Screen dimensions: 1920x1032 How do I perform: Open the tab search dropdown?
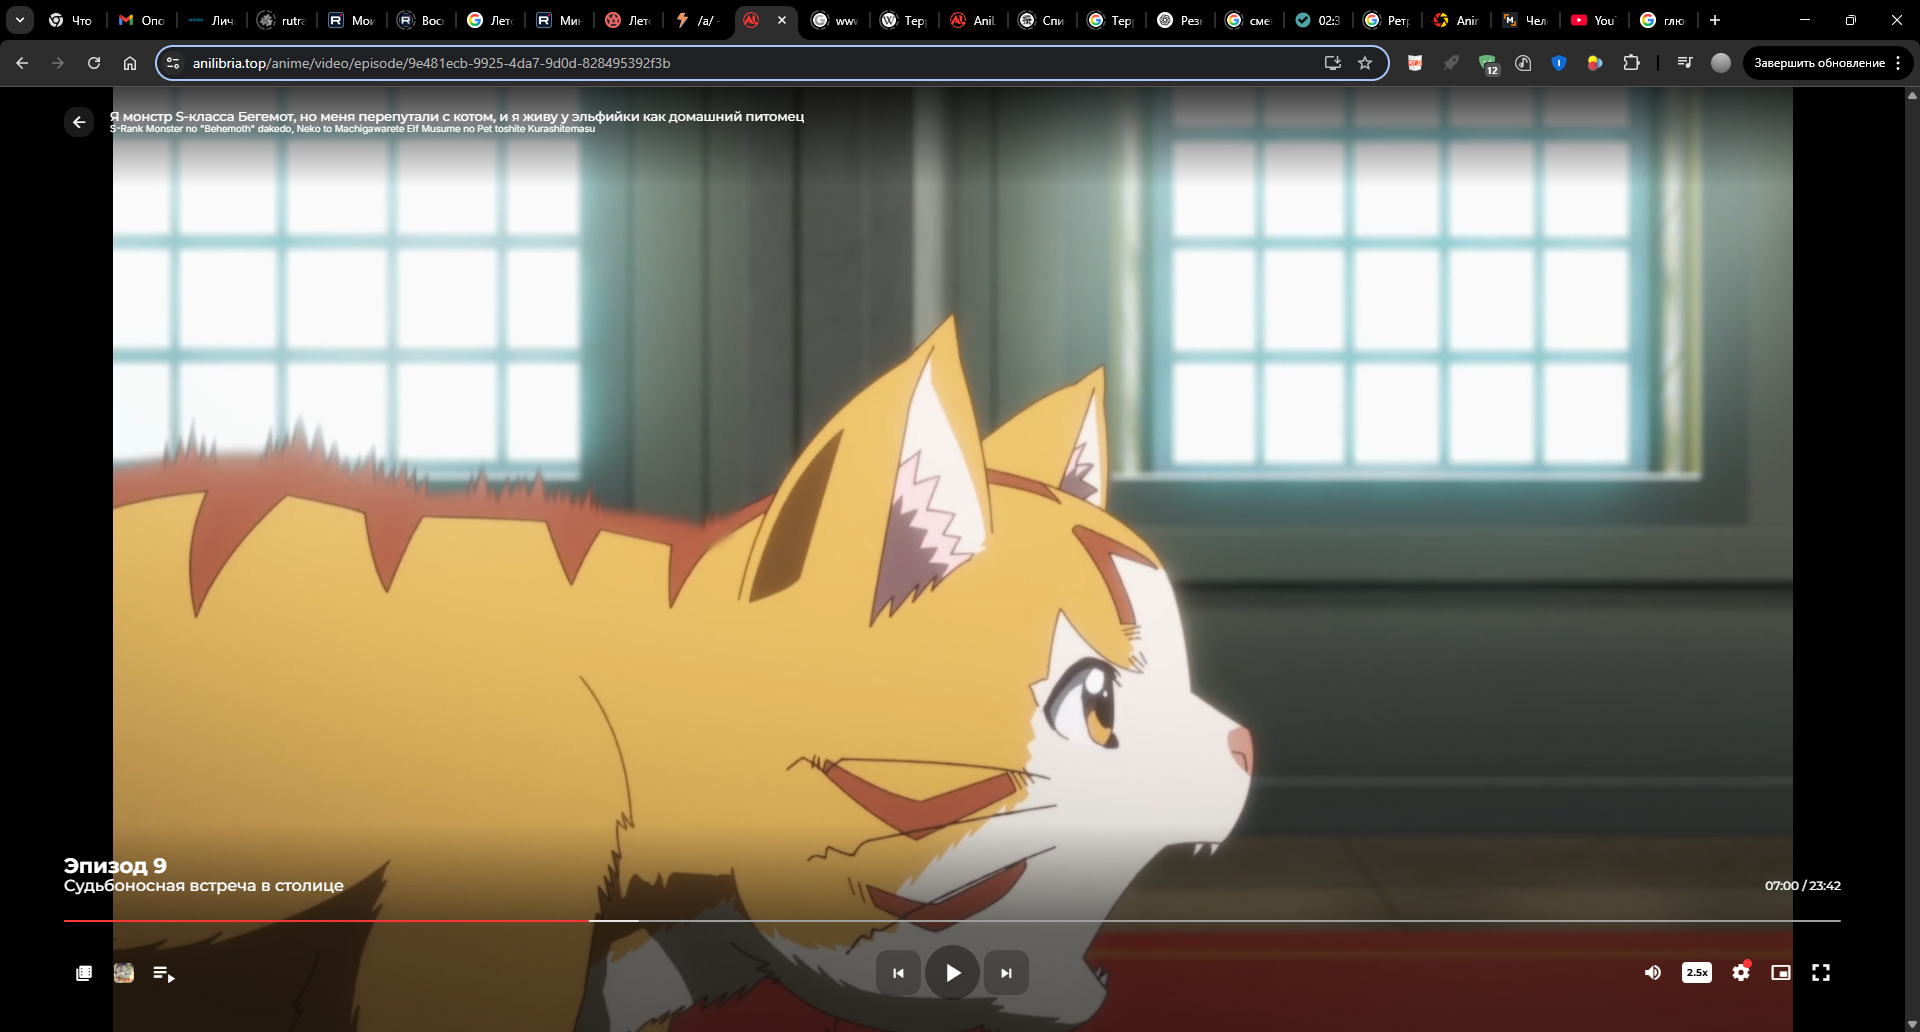point(20,20)
